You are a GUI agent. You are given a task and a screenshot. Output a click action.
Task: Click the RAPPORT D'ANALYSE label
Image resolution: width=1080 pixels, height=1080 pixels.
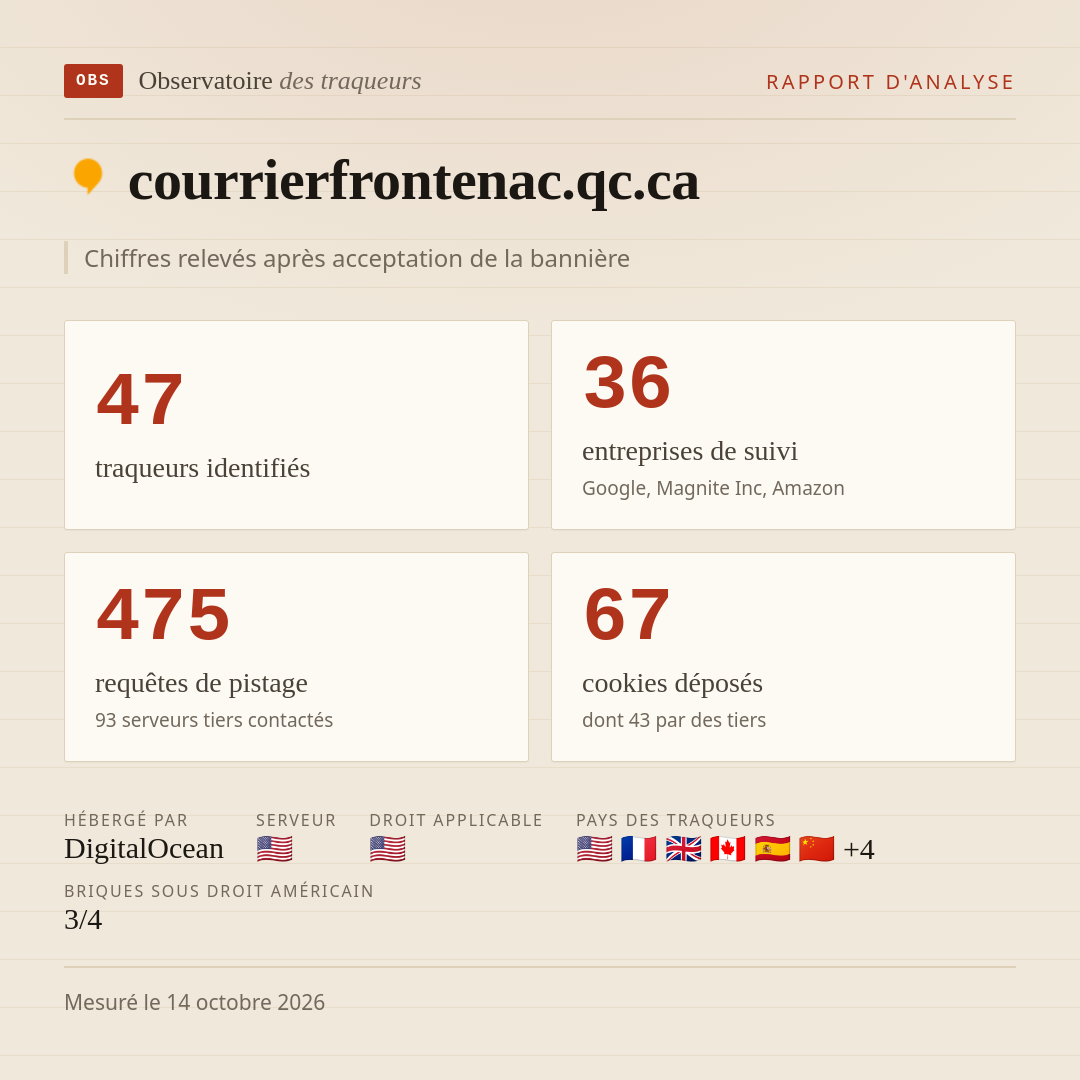click(x=891, y=82)
